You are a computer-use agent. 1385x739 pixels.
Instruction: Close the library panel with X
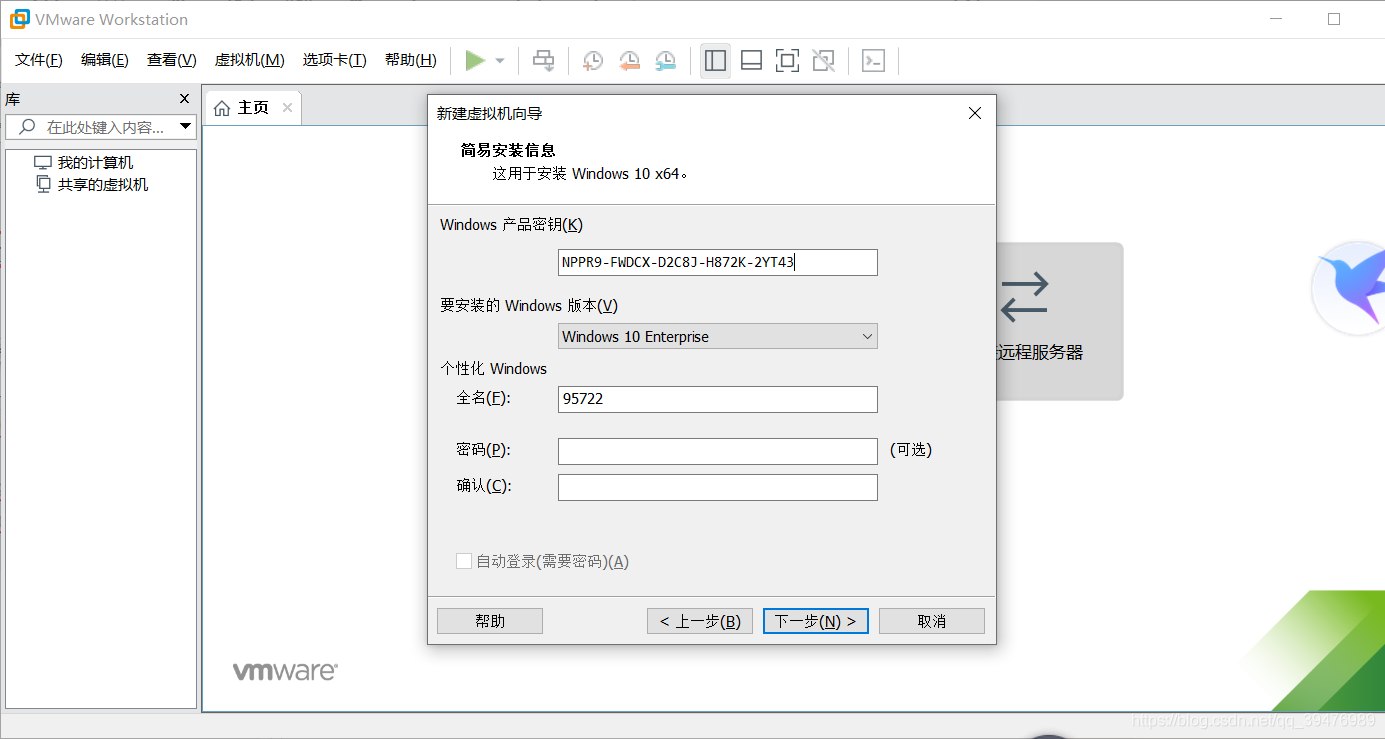coord(184,99)
